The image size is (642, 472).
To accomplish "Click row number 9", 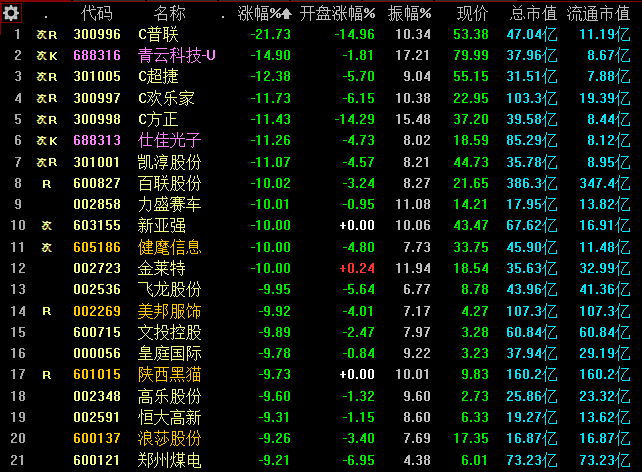I will tap(18, 204).
